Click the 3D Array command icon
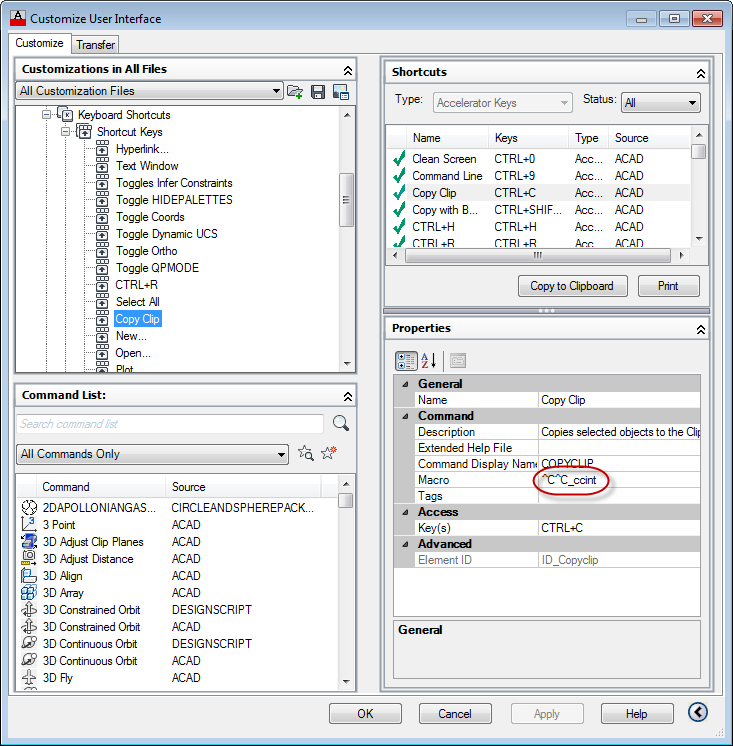The width and height of the screenshot is (733, 746). point(30,593)
